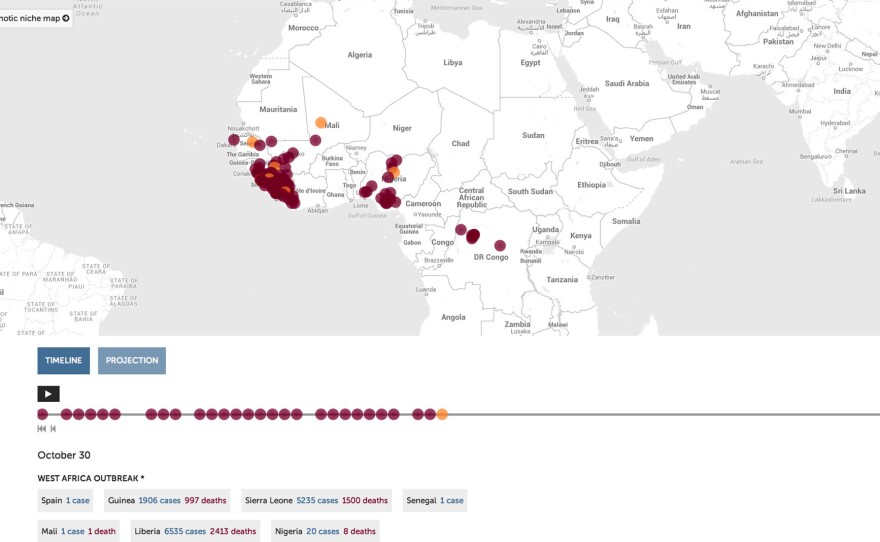Click the Sierra Leone cases box

pyautogui.click(x=316, y=500)
